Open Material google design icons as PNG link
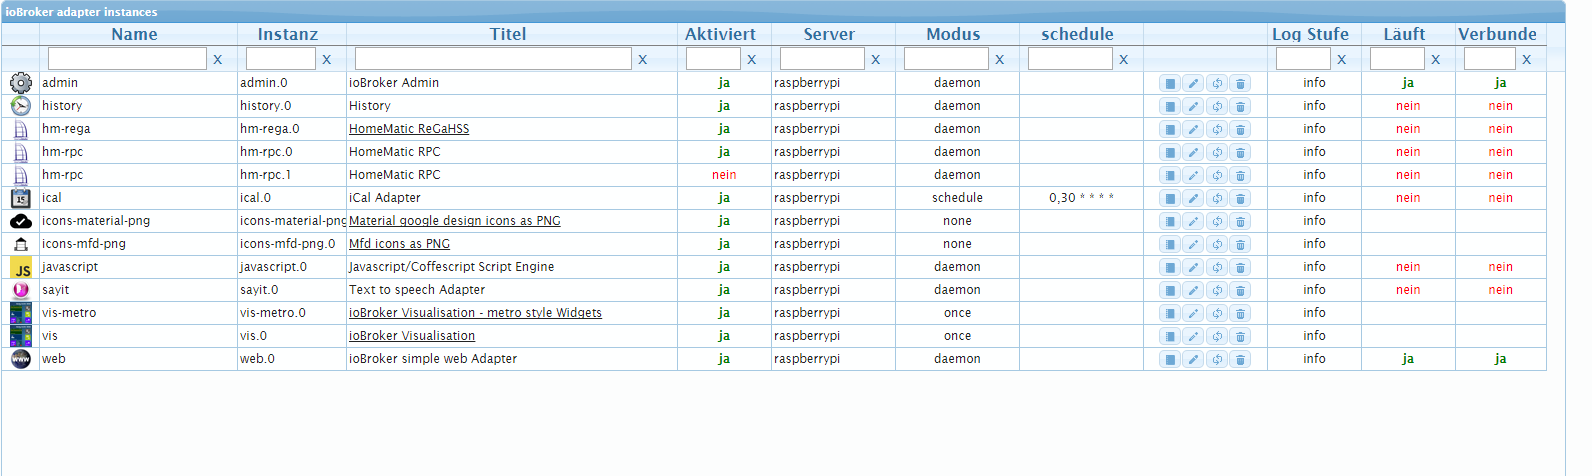Viewport: 1592px width, 476px height. [x=455, y=221]
